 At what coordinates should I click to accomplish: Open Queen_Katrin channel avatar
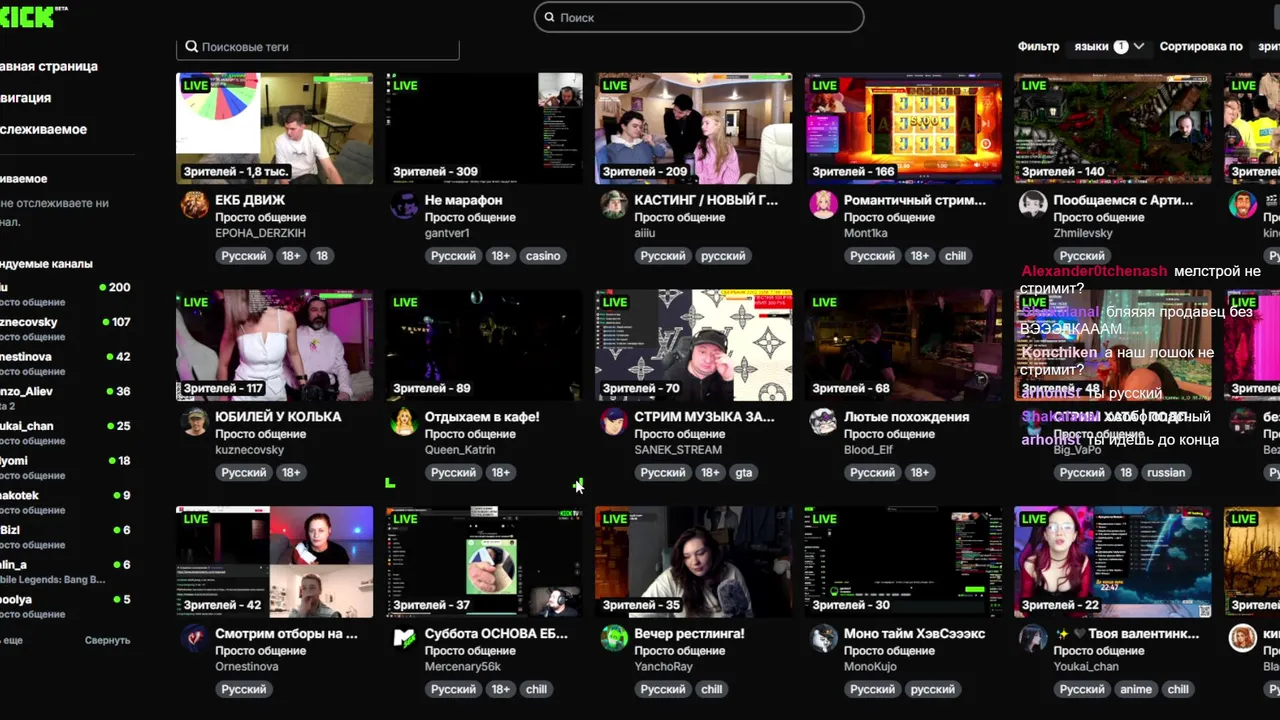pos(404,421)
